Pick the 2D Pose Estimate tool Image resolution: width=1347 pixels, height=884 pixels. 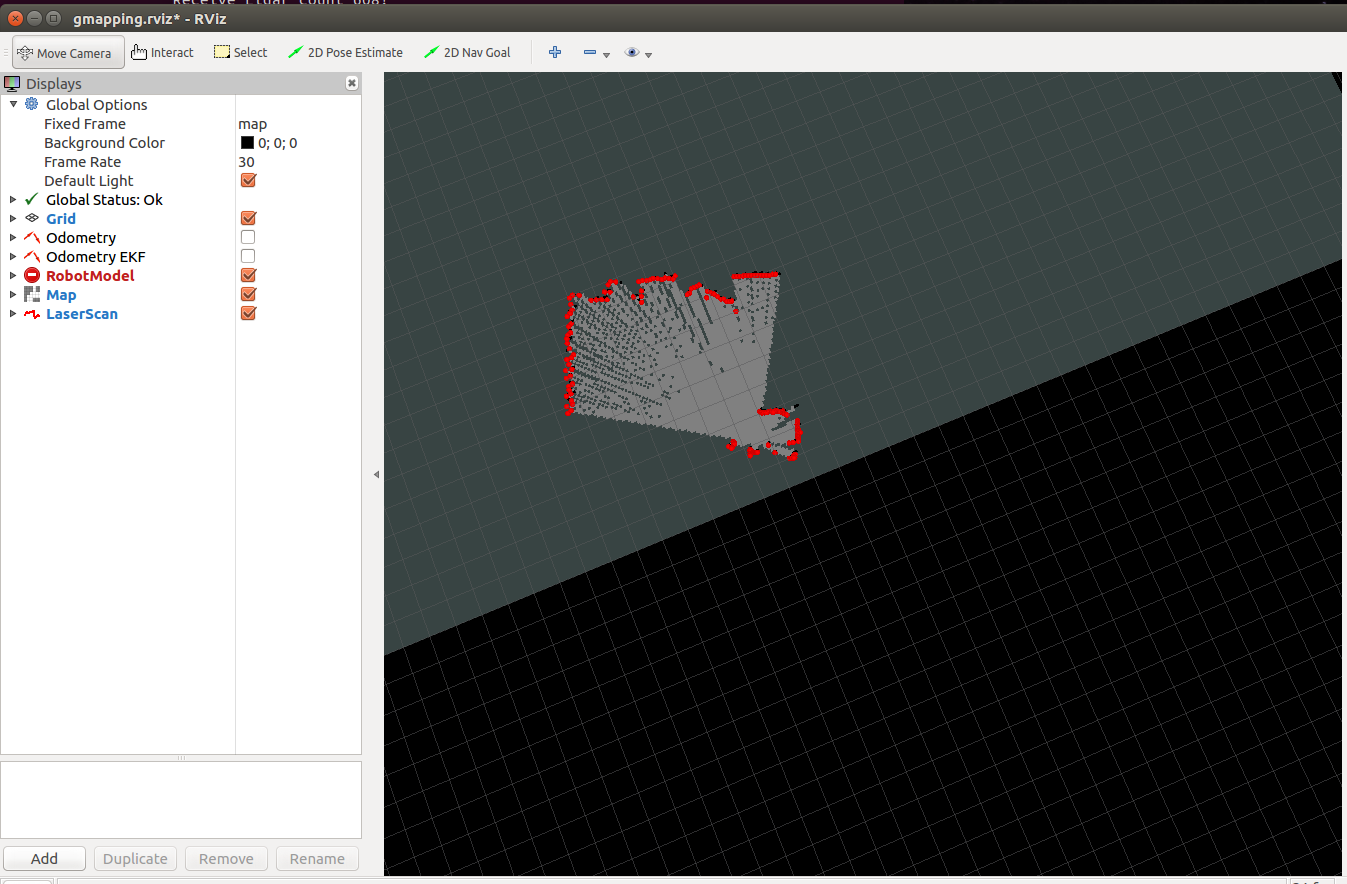[x=345, y=53]
